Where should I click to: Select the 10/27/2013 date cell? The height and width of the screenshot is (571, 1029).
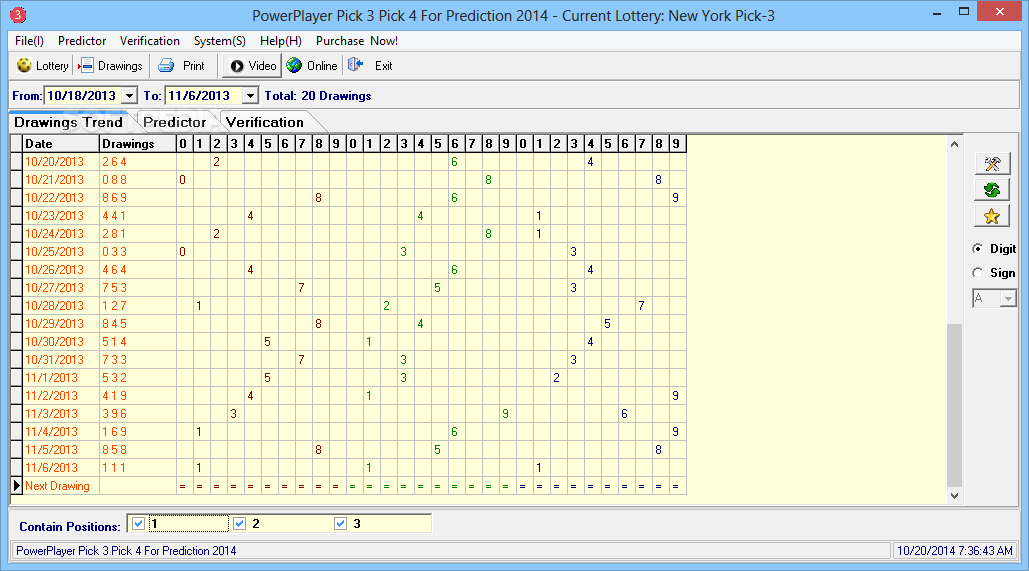tap(61, 288)
